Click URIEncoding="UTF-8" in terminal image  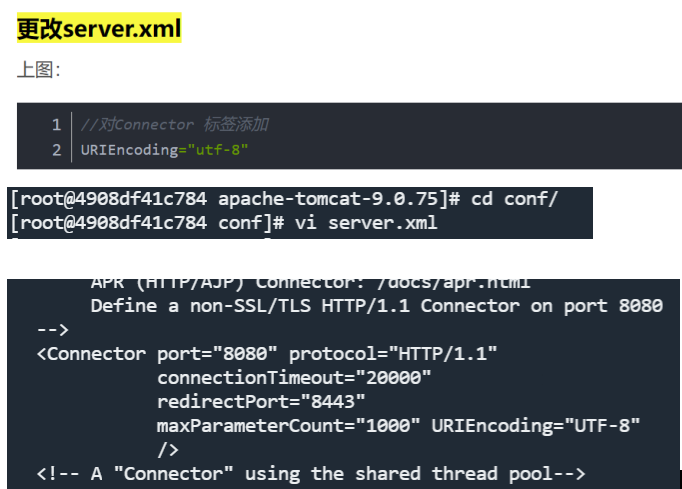coord(535,426)
